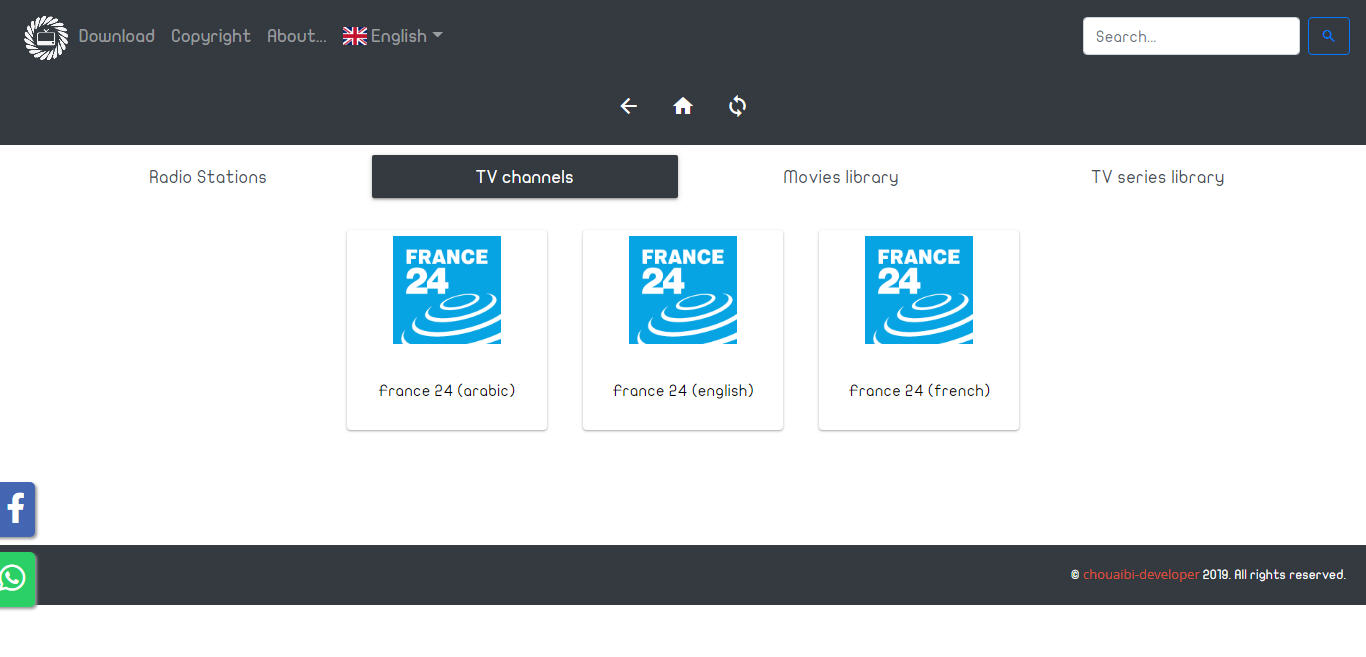Click the UK flag icon
This screenshot has height=657, width=1366.
[x=355, y=36]
